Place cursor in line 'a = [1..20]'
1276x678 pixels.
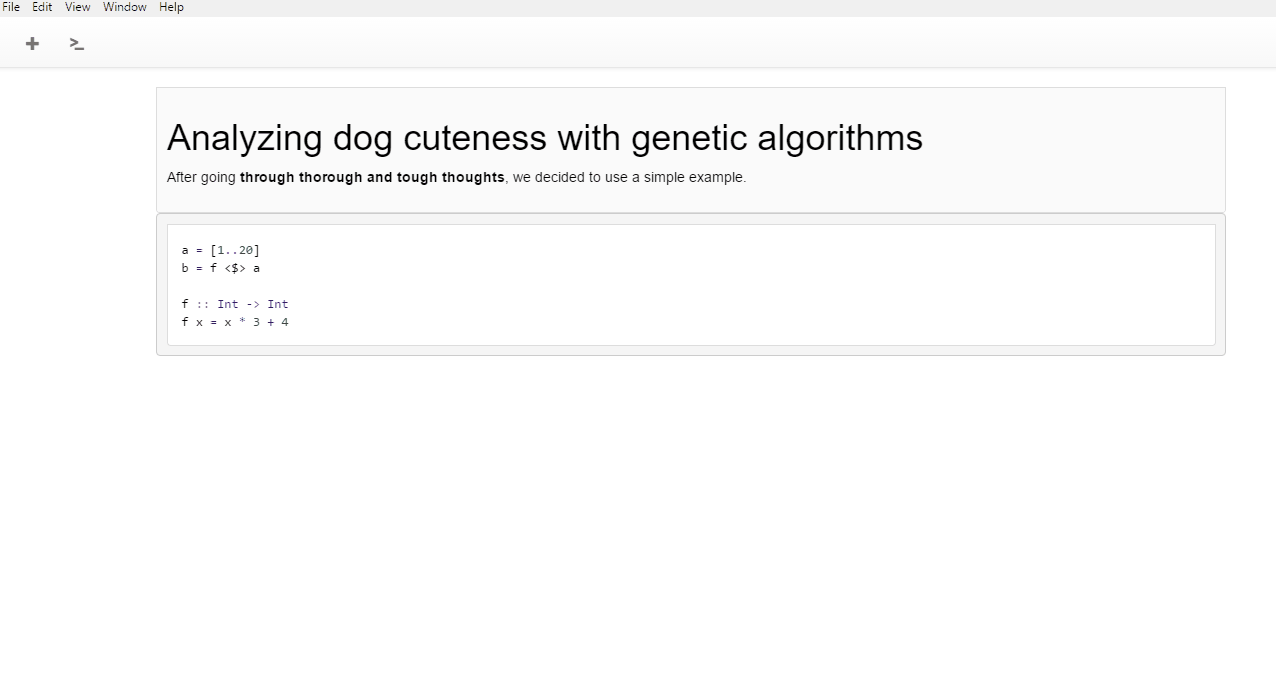(220, 250)
